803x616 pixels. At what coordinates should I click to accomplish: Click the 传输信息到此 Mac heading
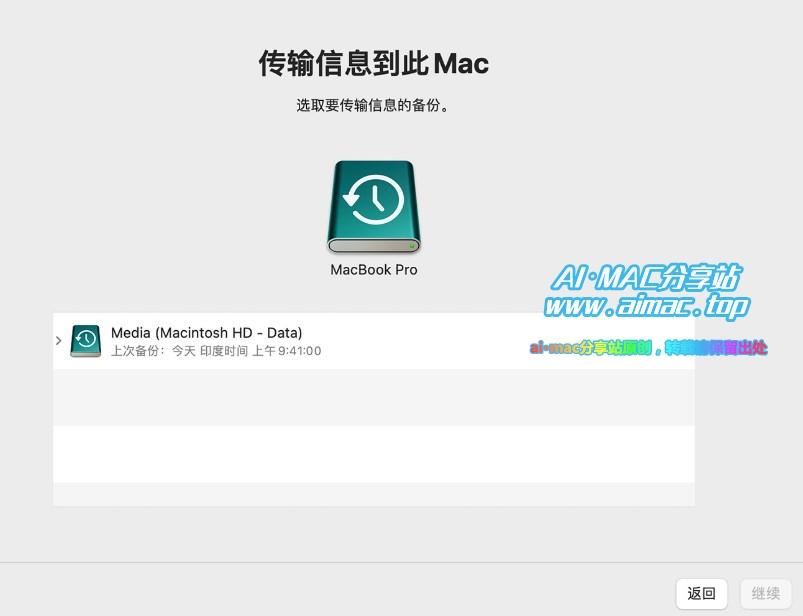click(374, 63)
